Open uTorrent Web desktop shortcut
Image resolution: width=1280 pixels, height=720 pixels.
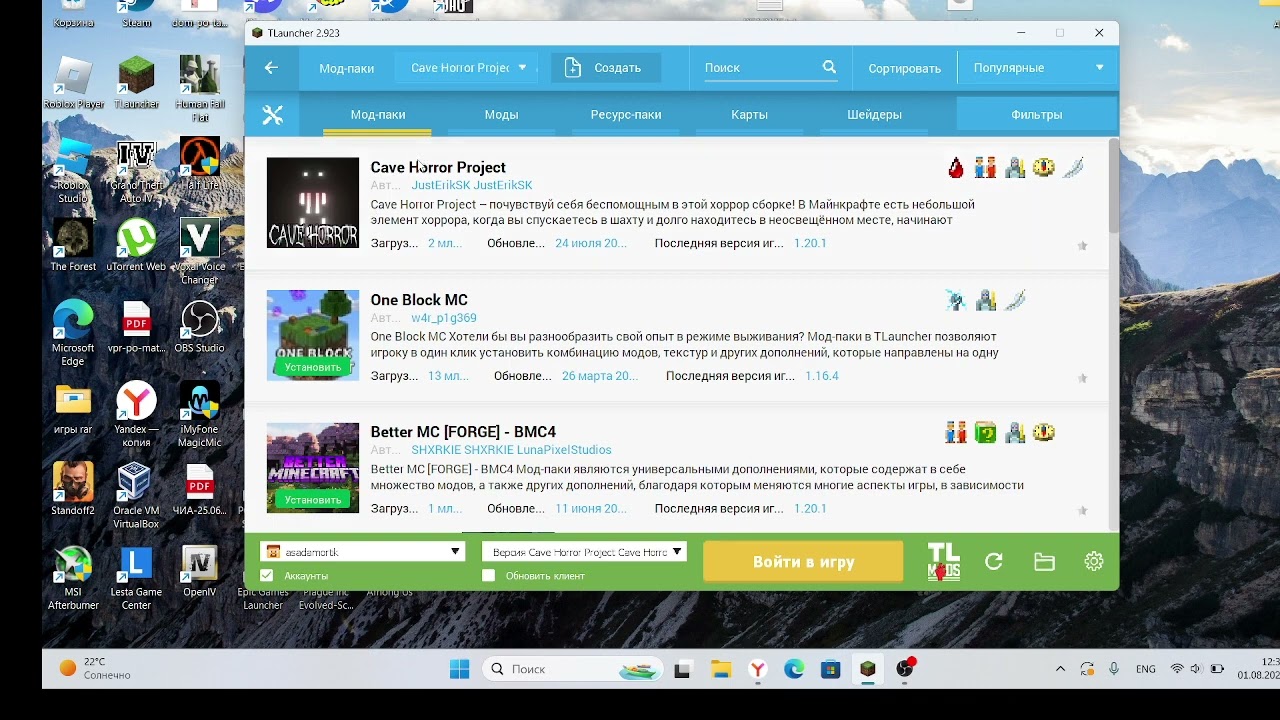136,246
